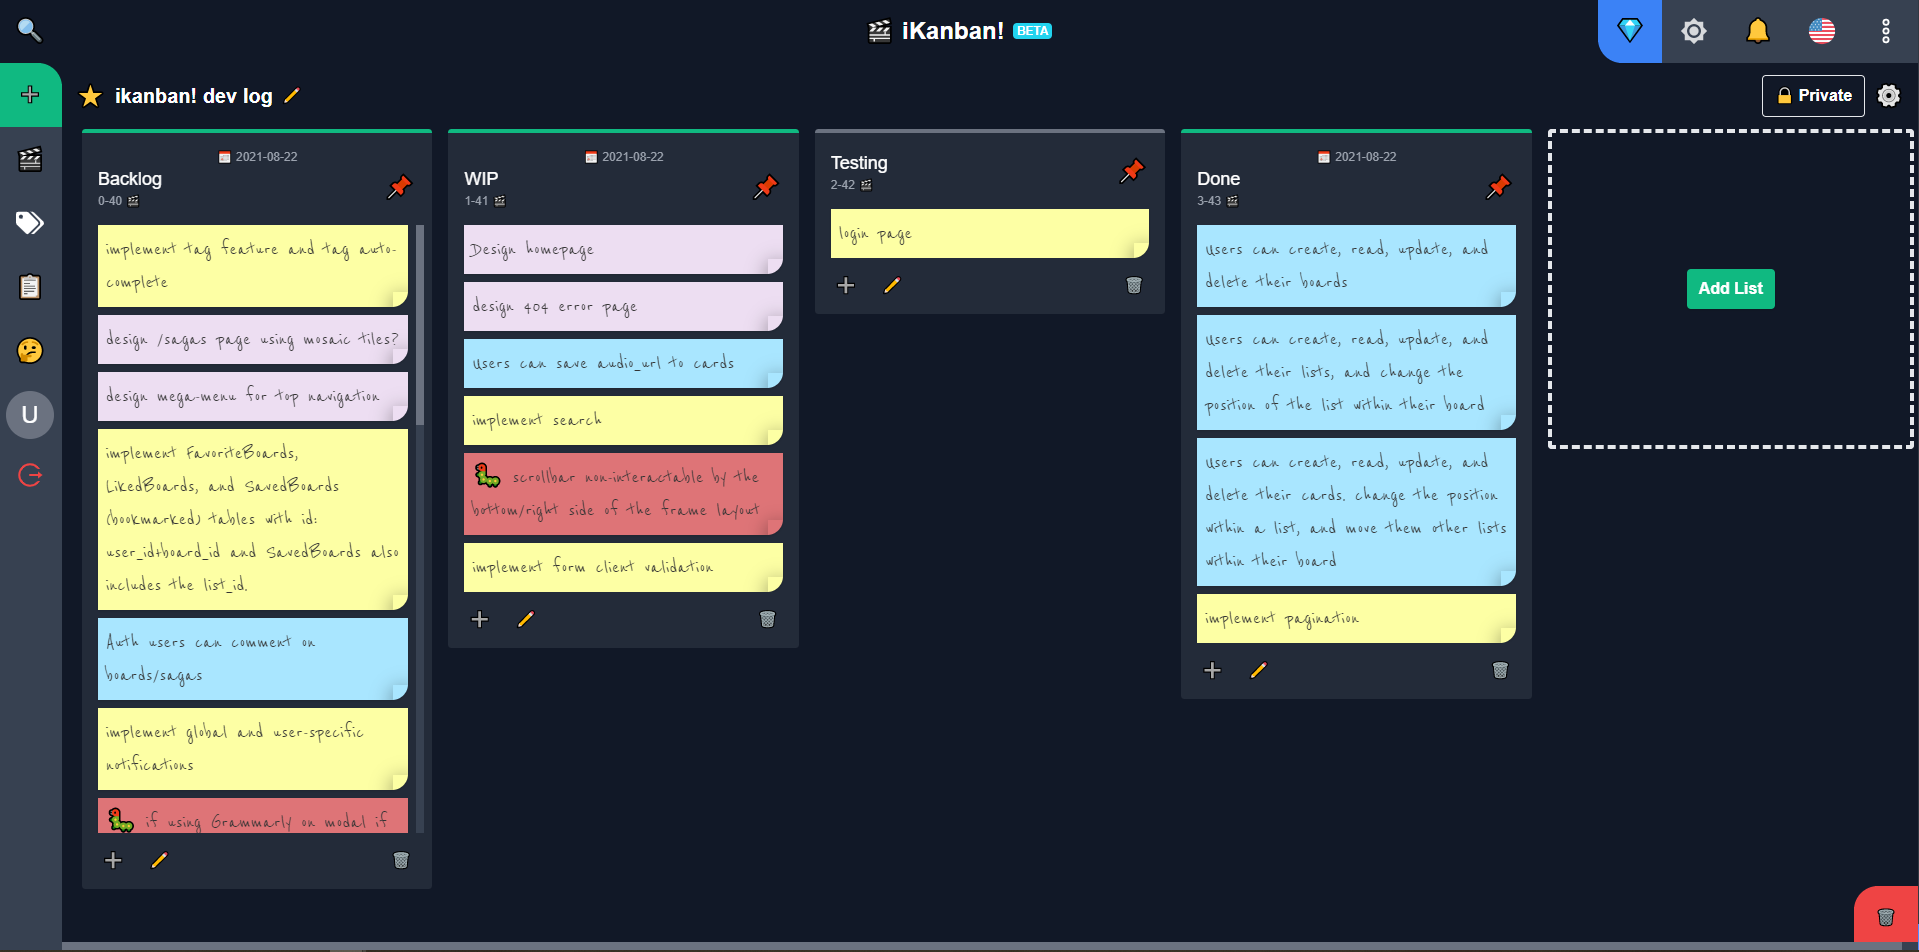Image resolution: width=1919 pixels, height=952 pixels.
Task: Open the clipboard icon in sidebar
Action: [x=30, y=287]
